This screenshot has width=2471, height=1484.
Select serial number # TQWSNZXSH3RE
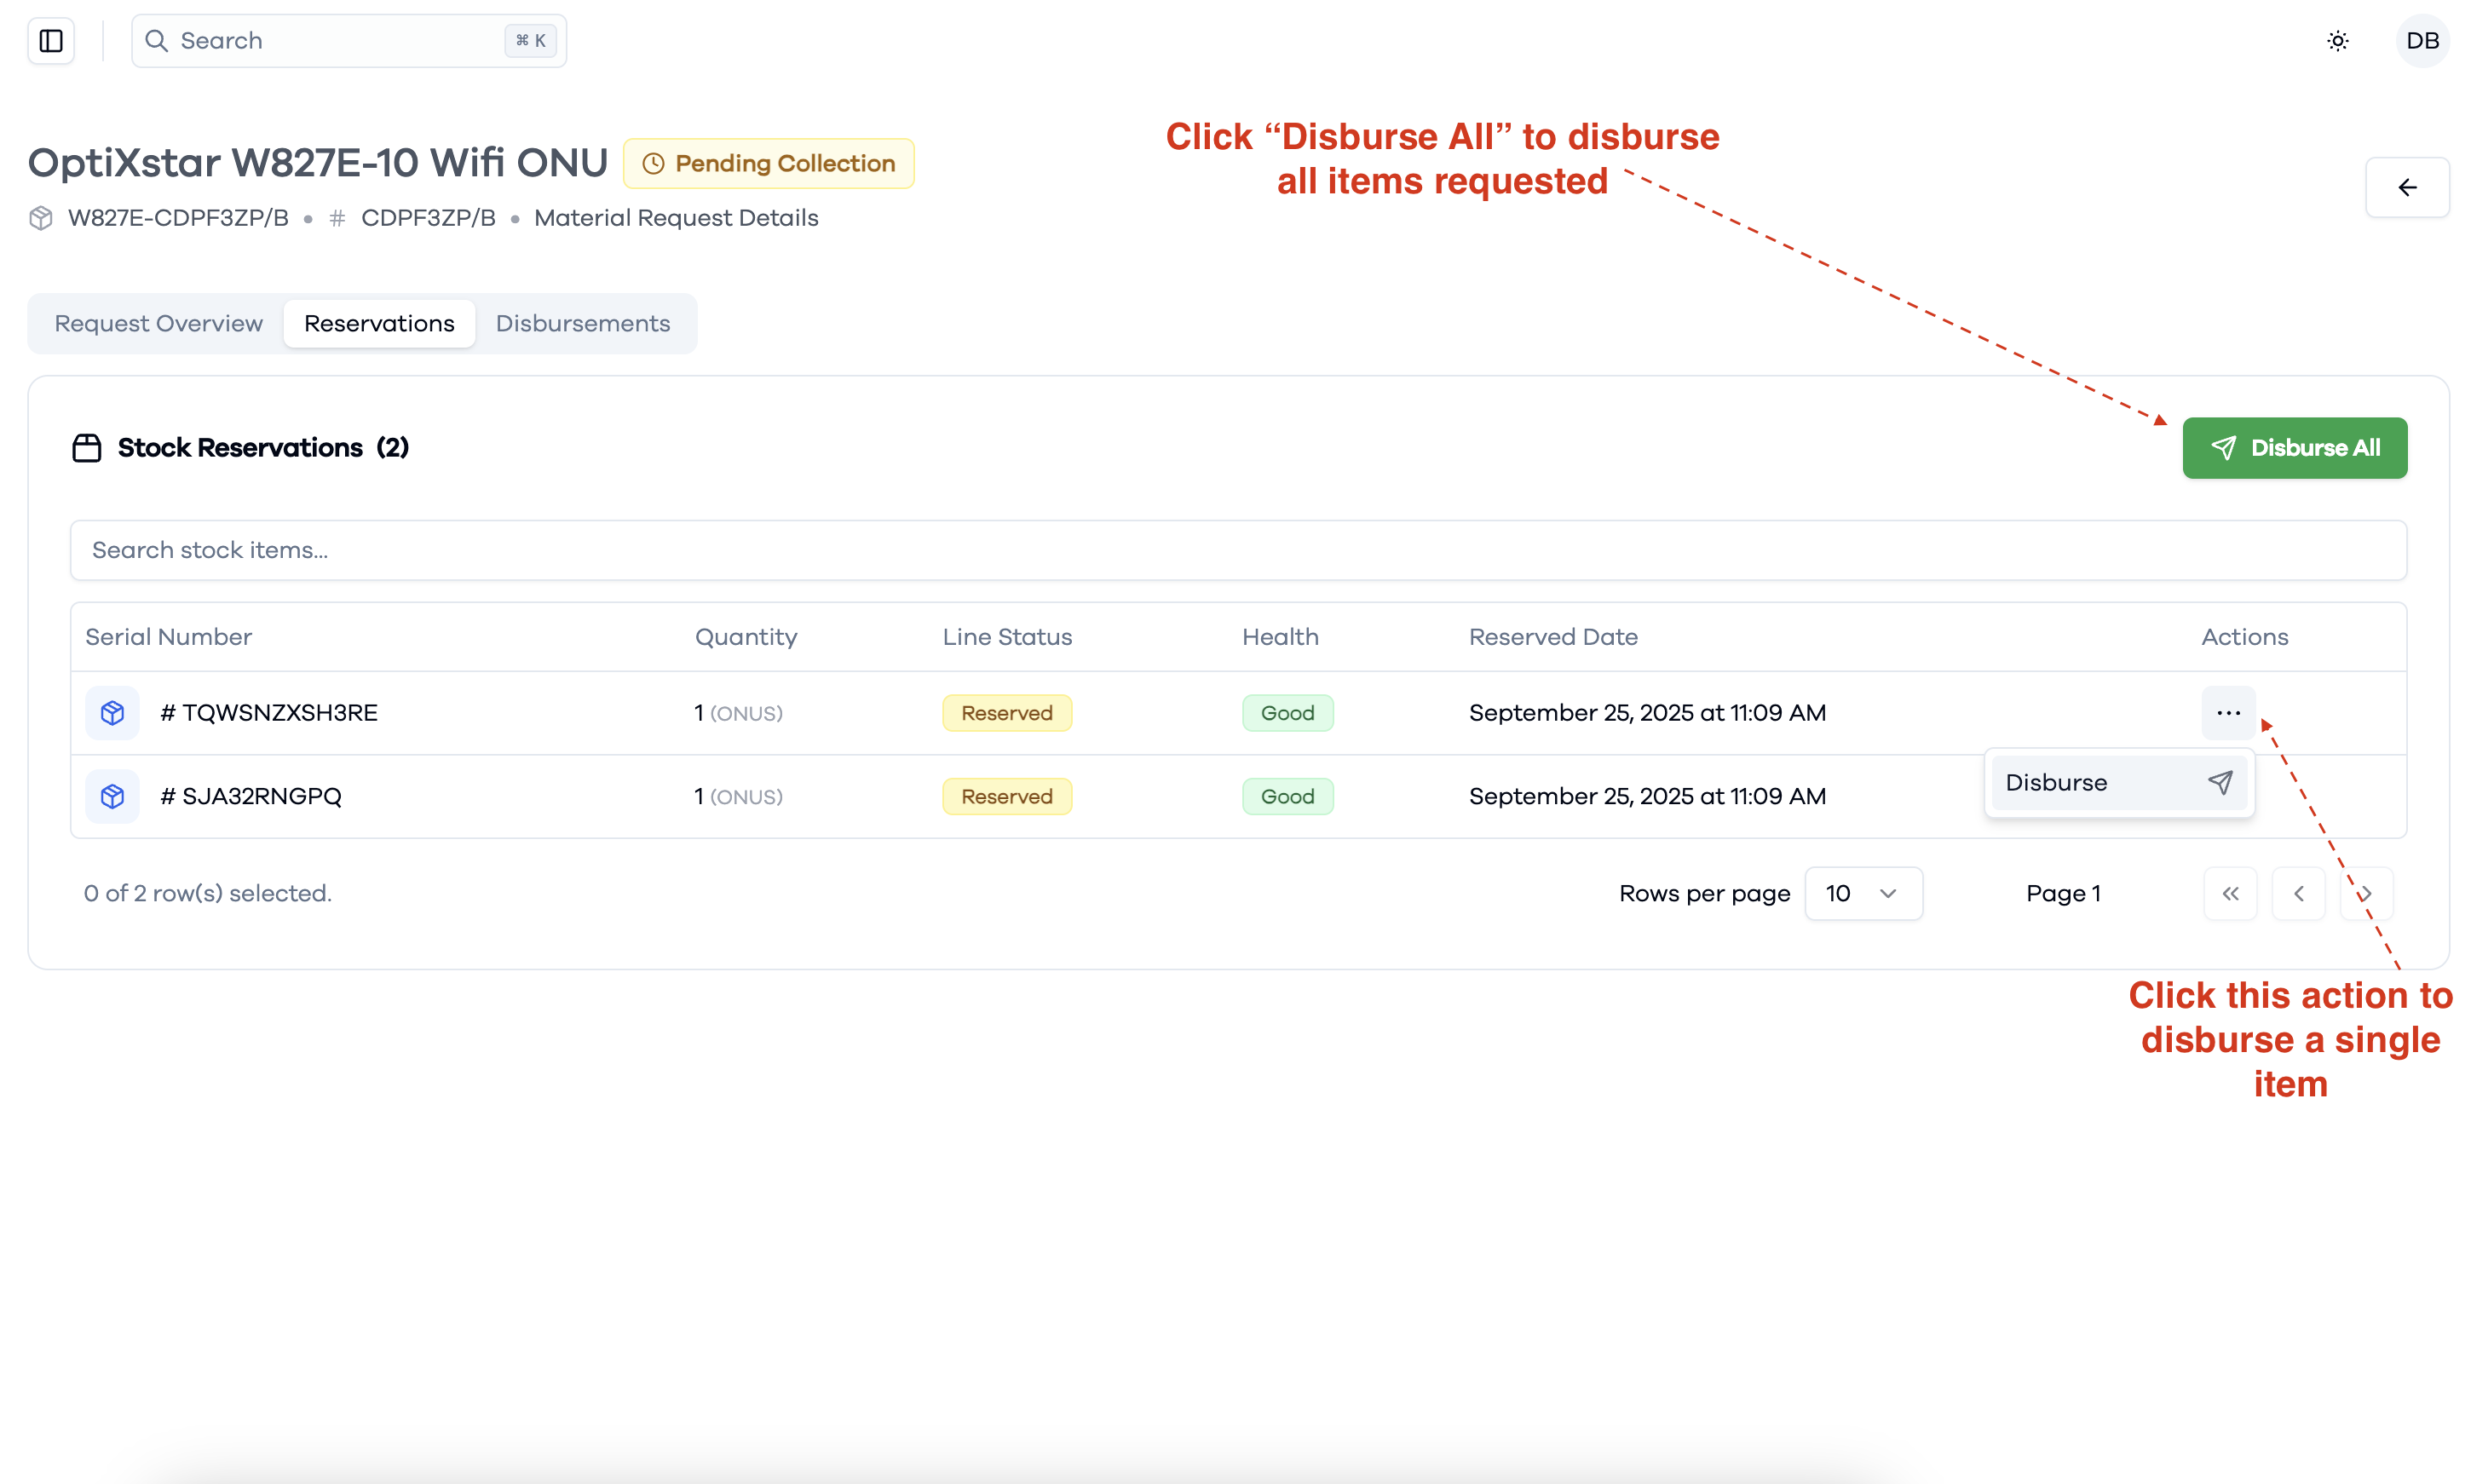269,713
